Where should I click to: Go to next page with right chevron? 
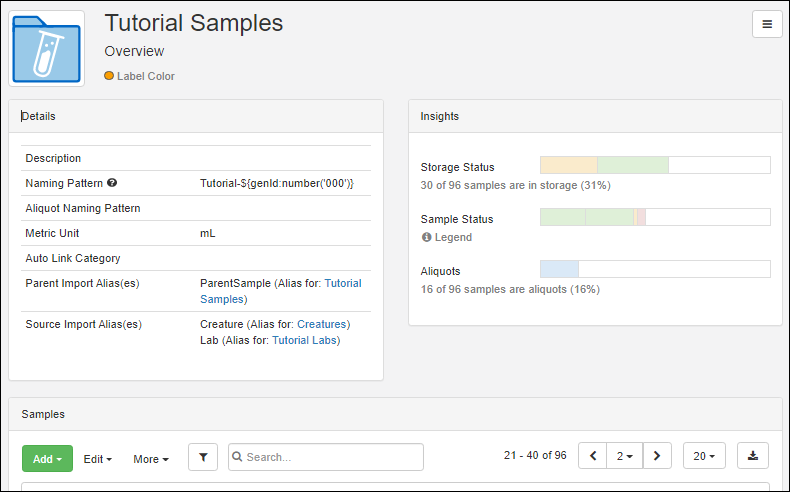(x=657, y=456)
